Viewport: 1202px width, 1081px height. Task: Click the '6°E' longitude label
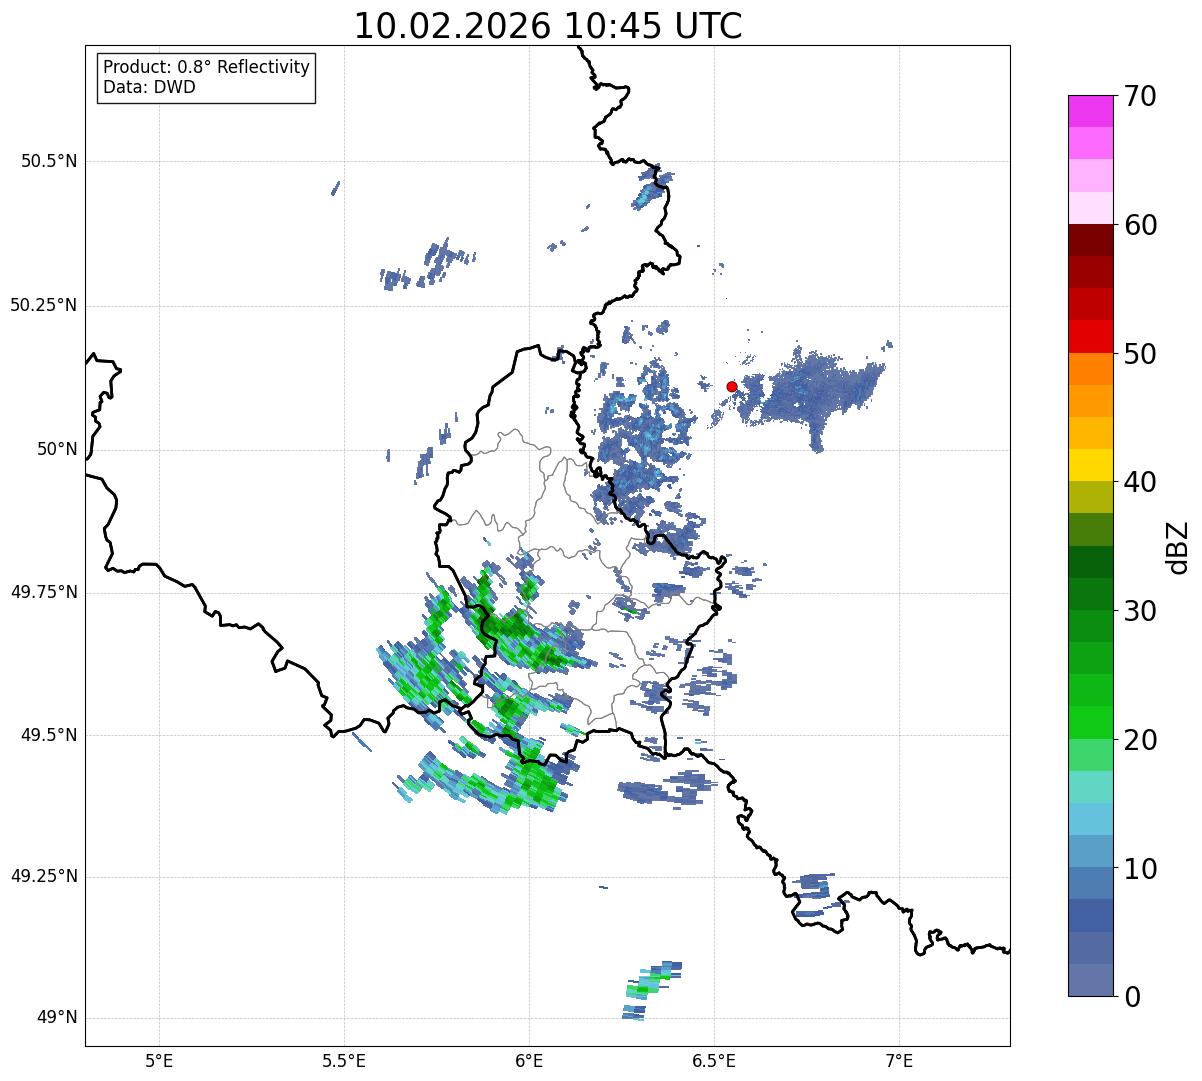529,1060
